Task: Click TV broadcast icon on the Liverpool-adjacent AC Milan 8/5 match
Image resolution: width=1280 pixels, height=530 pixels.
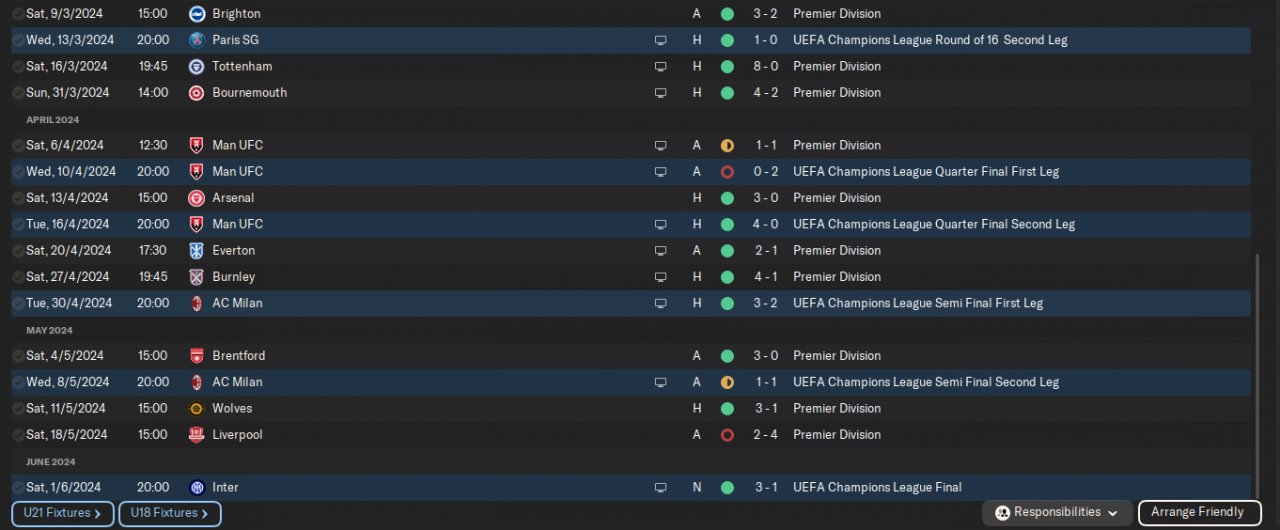Action: pyautogui.click(x=660, y=382)
